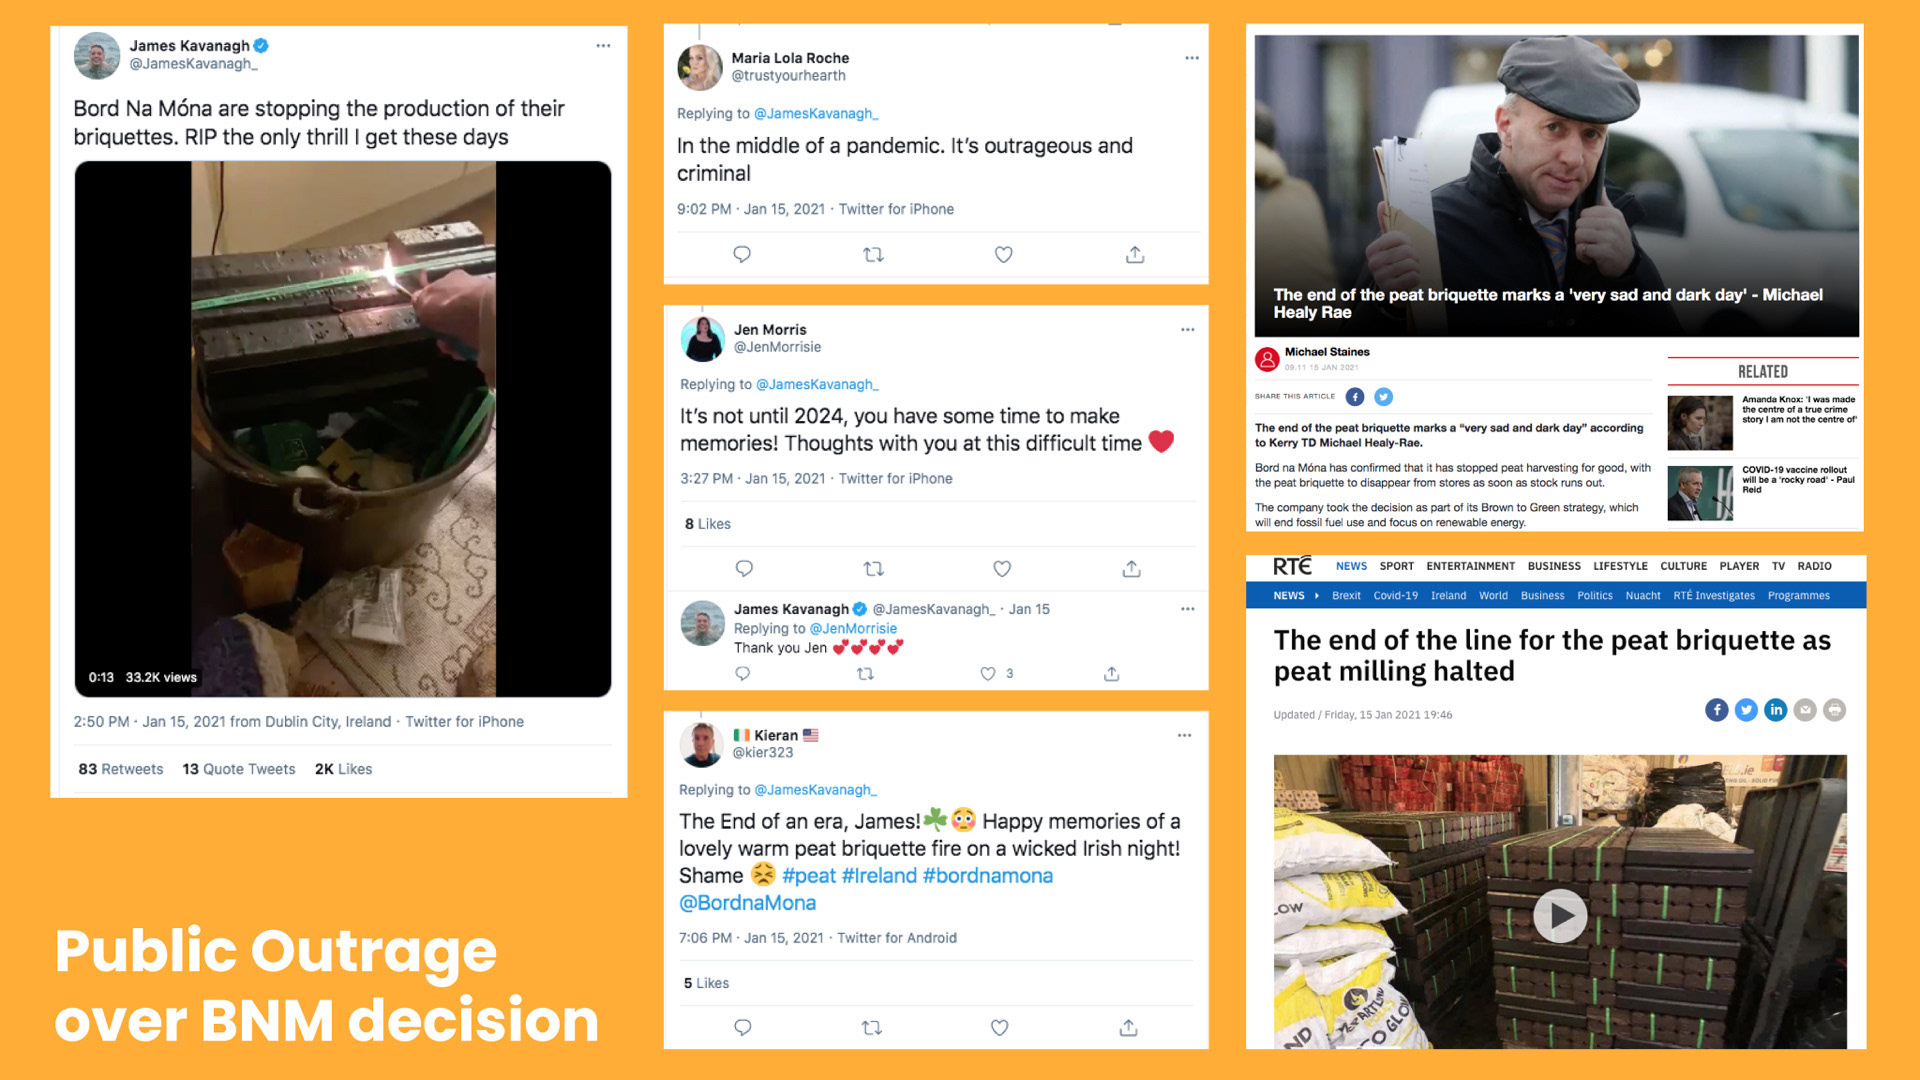Retweet Maria Lola Roche's reply

[873, 255]
